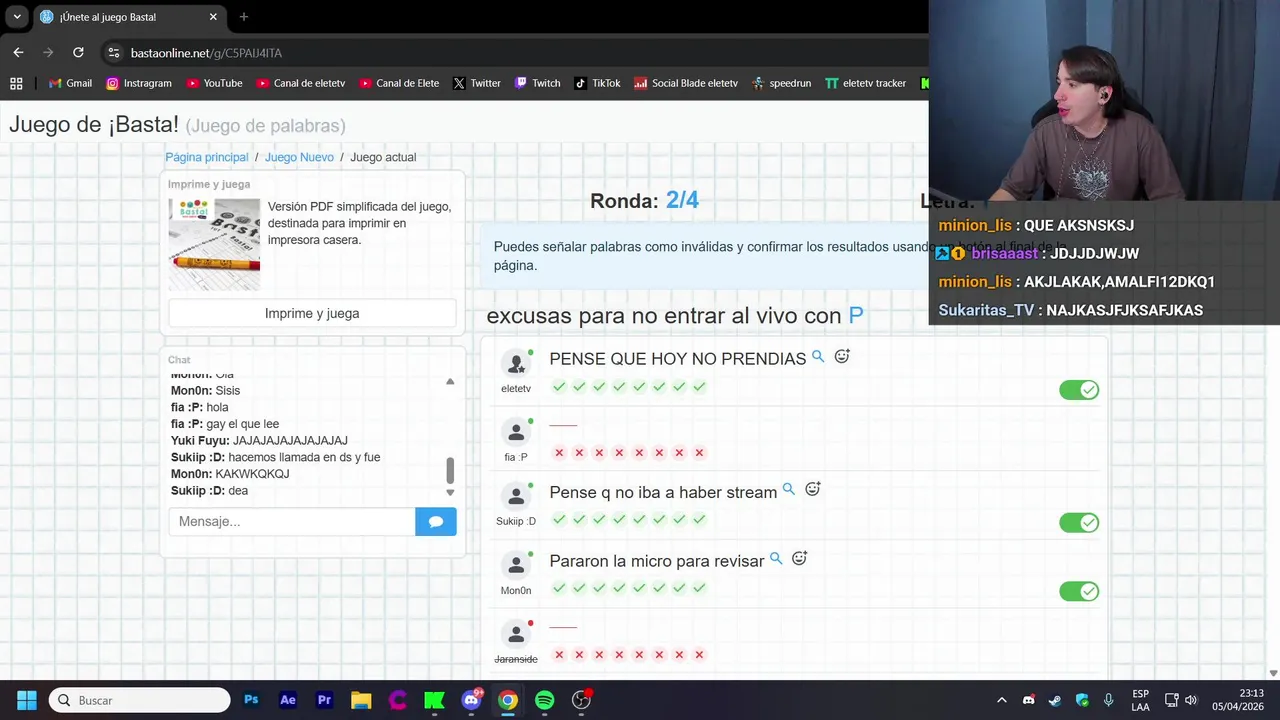This screenshot has height=720, width=1280.
Task: Open Twitch bookmark
Action: 537,83
